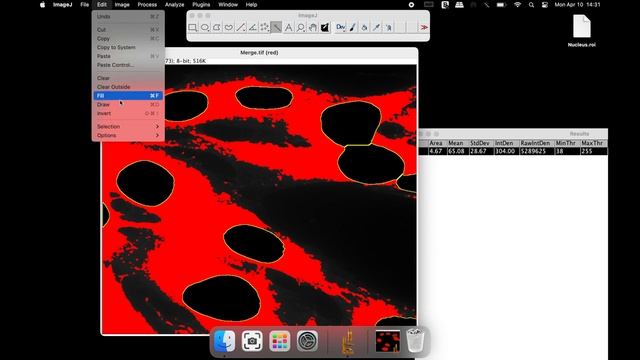Select the Angle tool

tap(253, 27)
